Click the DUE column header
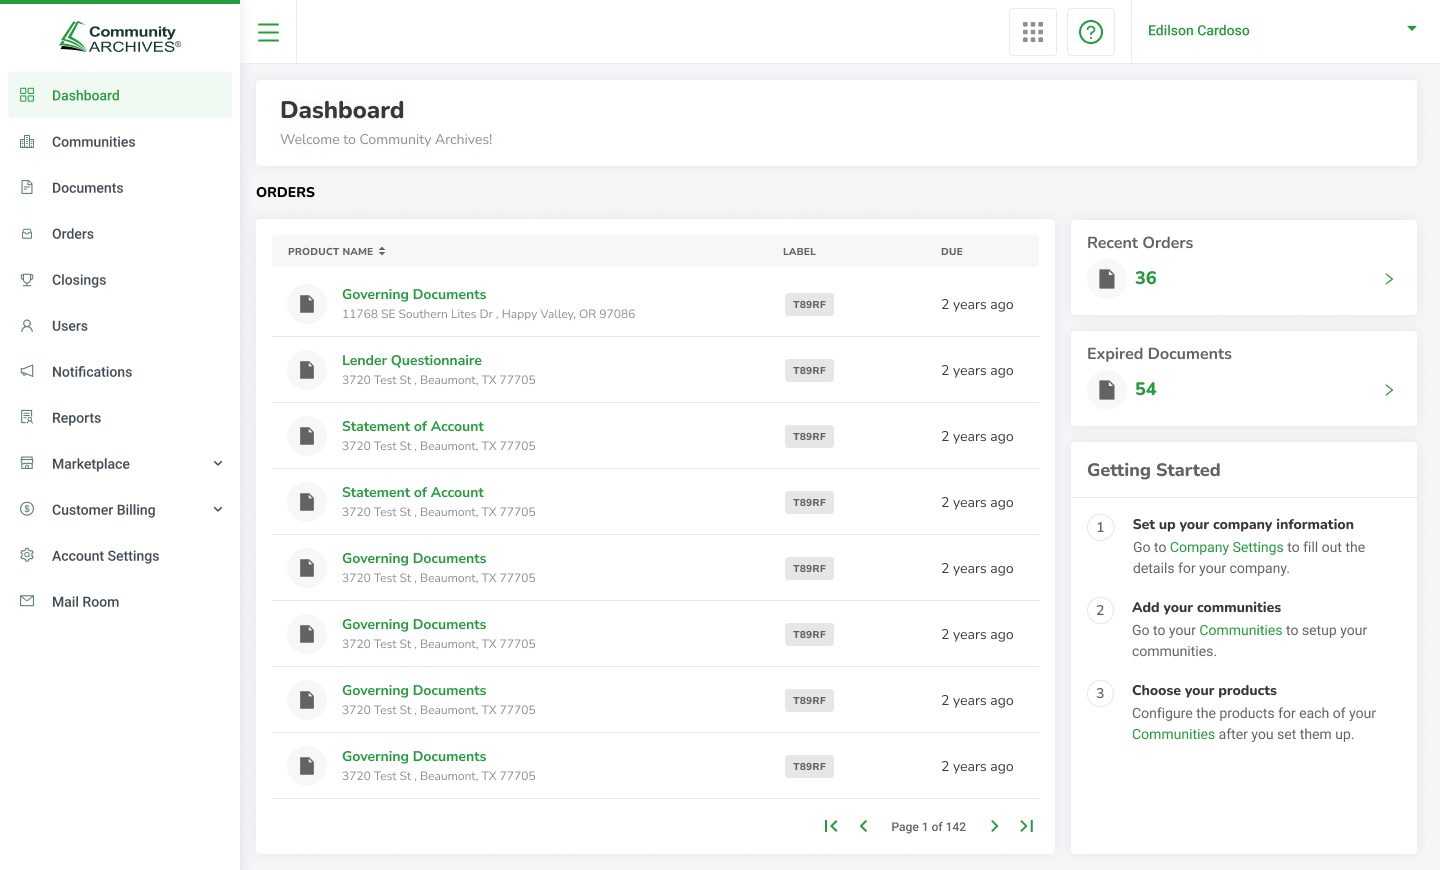This screenshot has width=1440, height=870. [952, 252]
